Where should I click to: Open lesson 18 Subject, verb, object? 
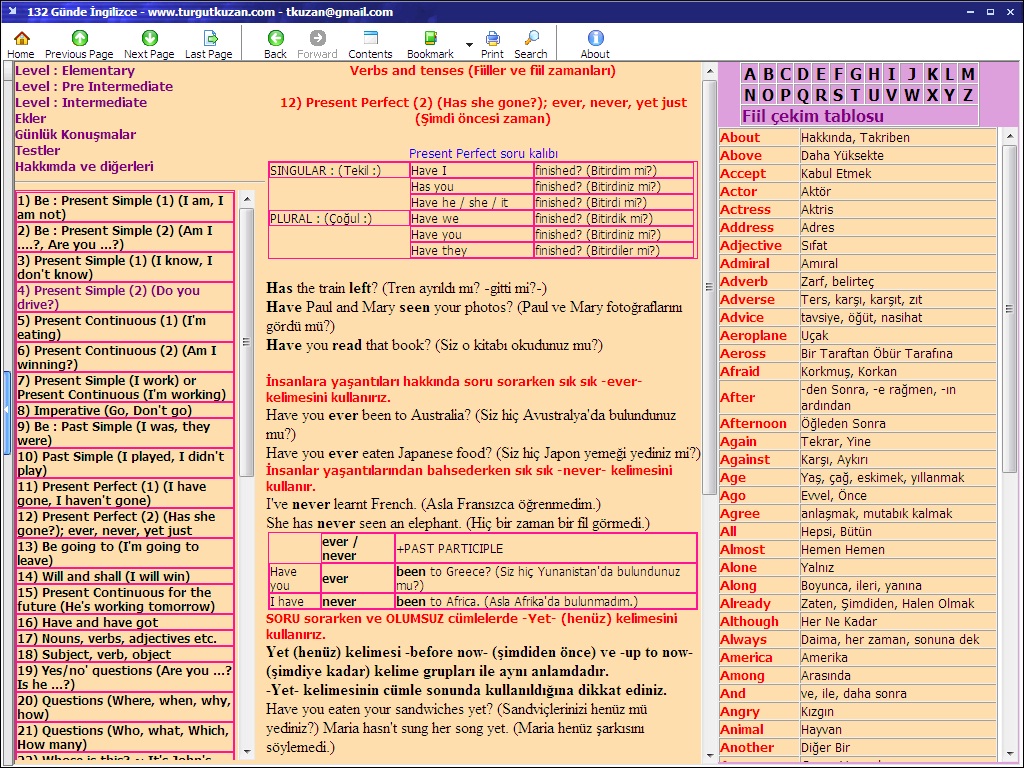[125, 654]
